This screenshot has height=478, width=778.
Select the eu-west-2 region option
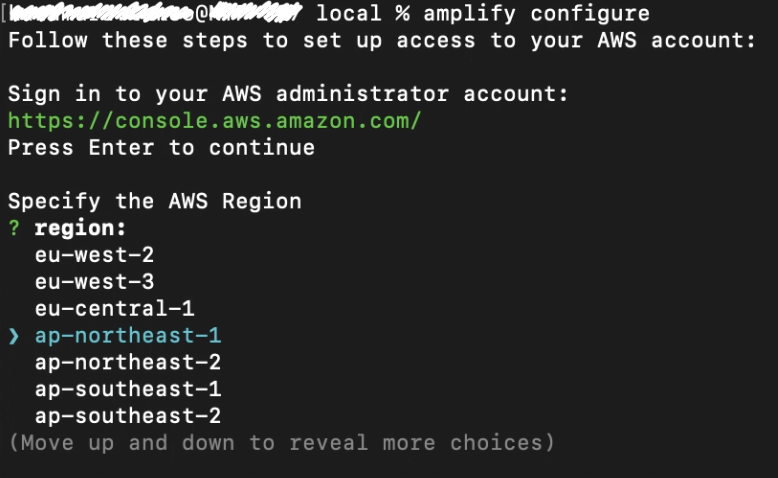(x=94, y=255)
